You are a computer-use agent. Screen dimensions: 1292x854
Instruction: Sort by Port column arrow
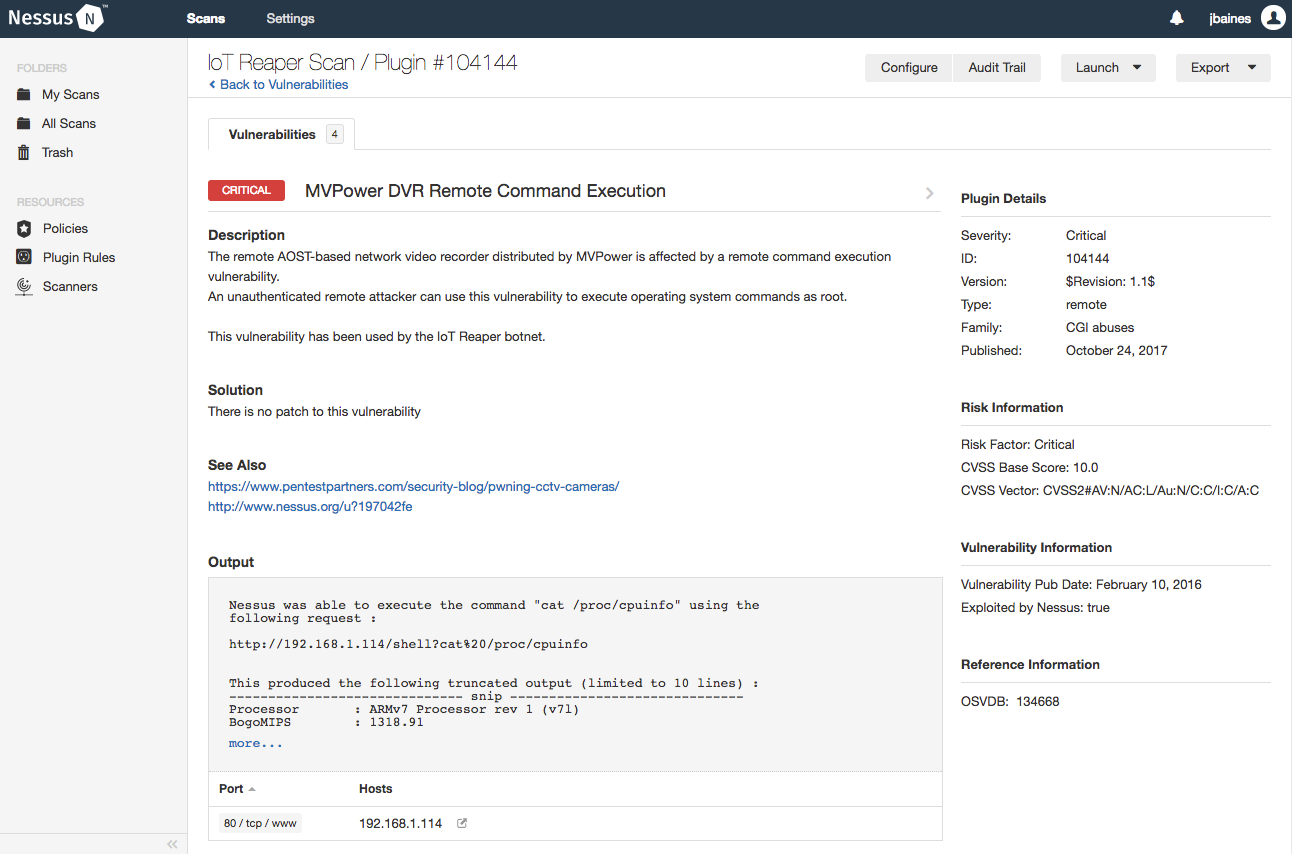tap(252, 789)
